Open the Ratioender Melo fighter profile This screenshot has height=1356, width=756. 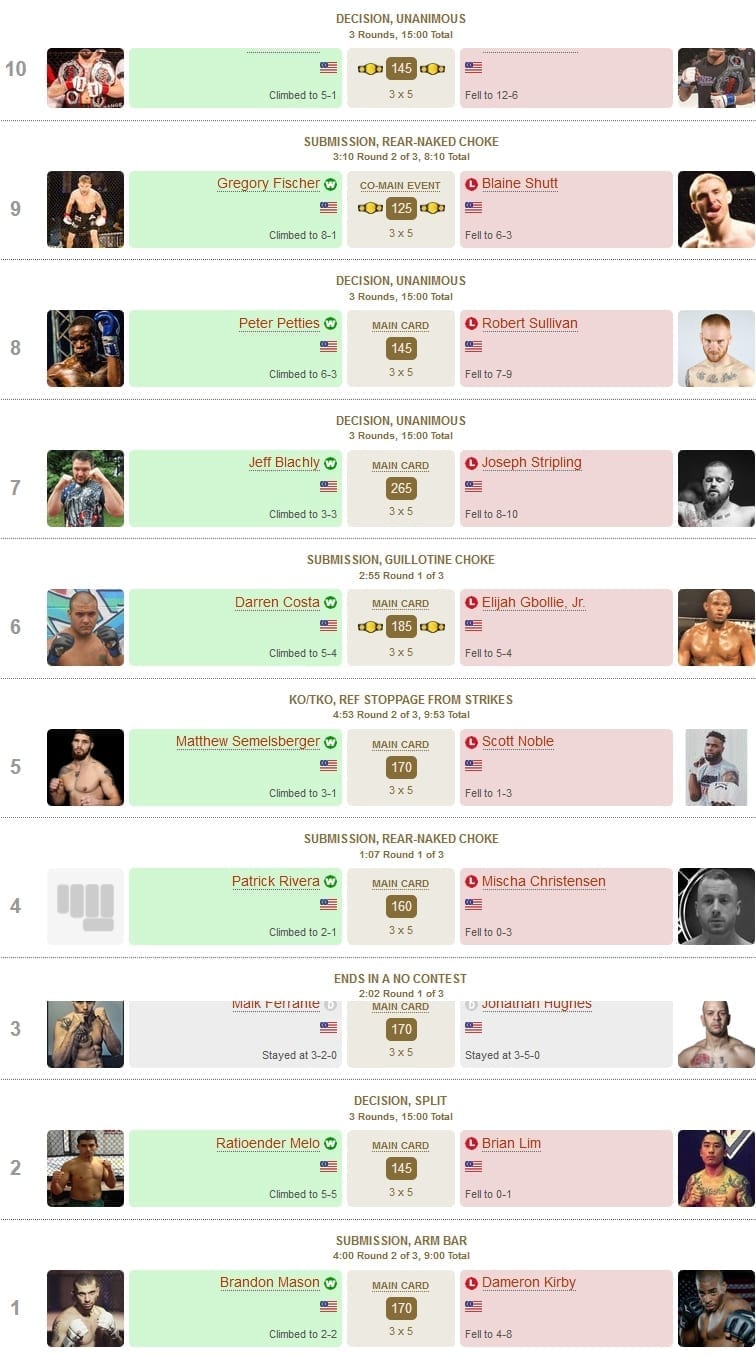268,1144
